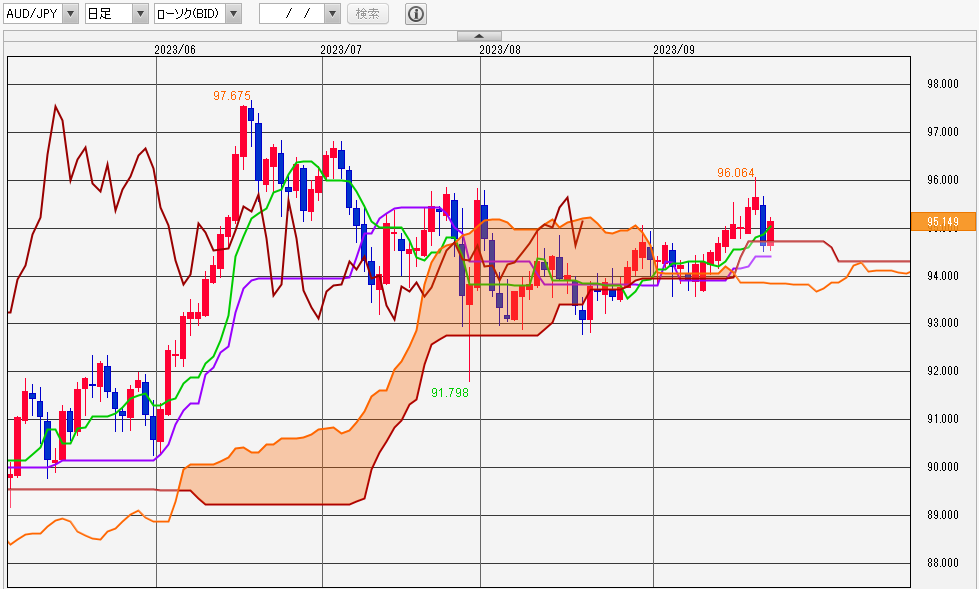Select the 2023/09 date axis label
979x589 pixels.
coord(674,50)
